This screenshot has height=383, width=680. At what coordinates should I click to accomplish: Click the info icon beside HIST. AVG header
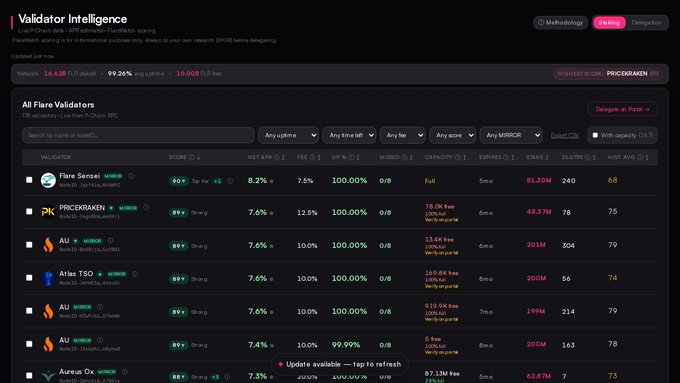point(640,157)
